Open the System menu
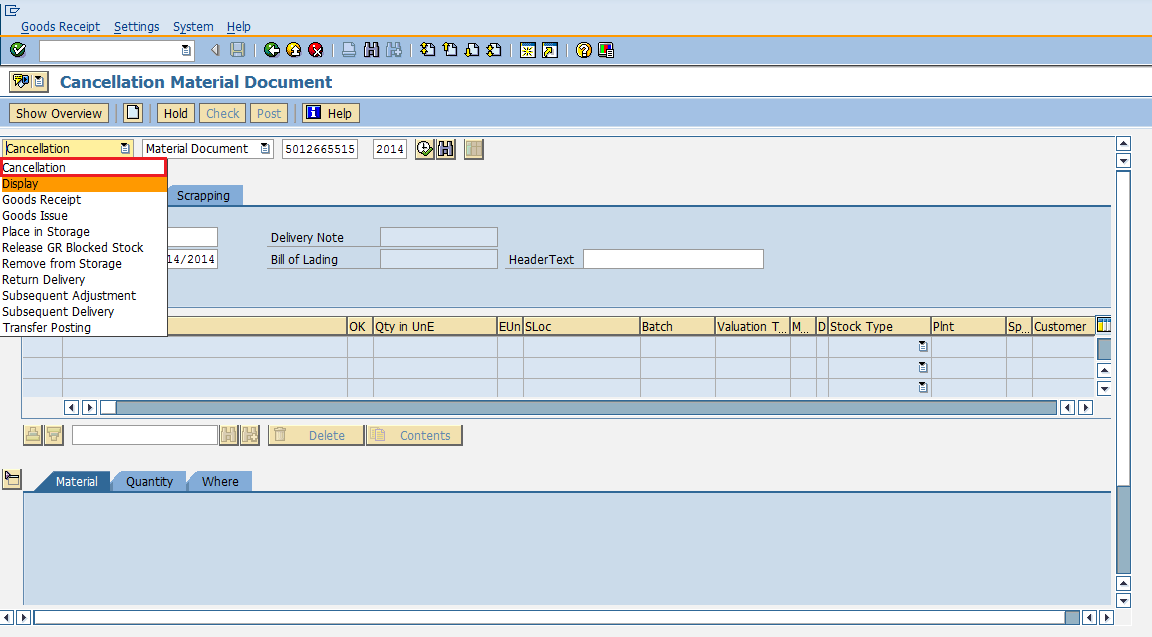This screenshot has height=637, width=1152. 193,26
